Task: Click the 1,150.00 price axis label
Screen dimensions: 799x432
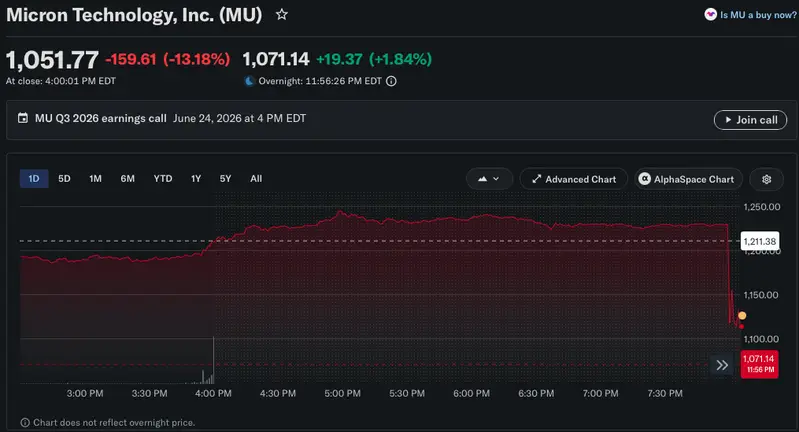Action: (760, 295)
